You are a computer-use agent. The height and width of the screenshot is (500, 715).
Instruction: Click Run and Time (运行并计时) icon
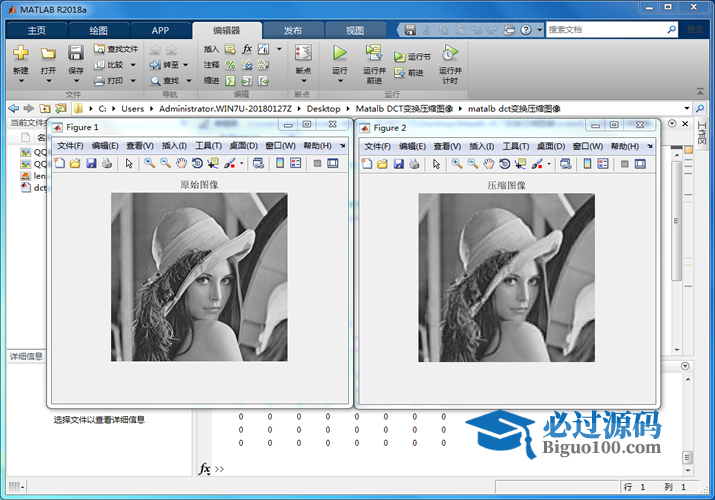(450, 53)
